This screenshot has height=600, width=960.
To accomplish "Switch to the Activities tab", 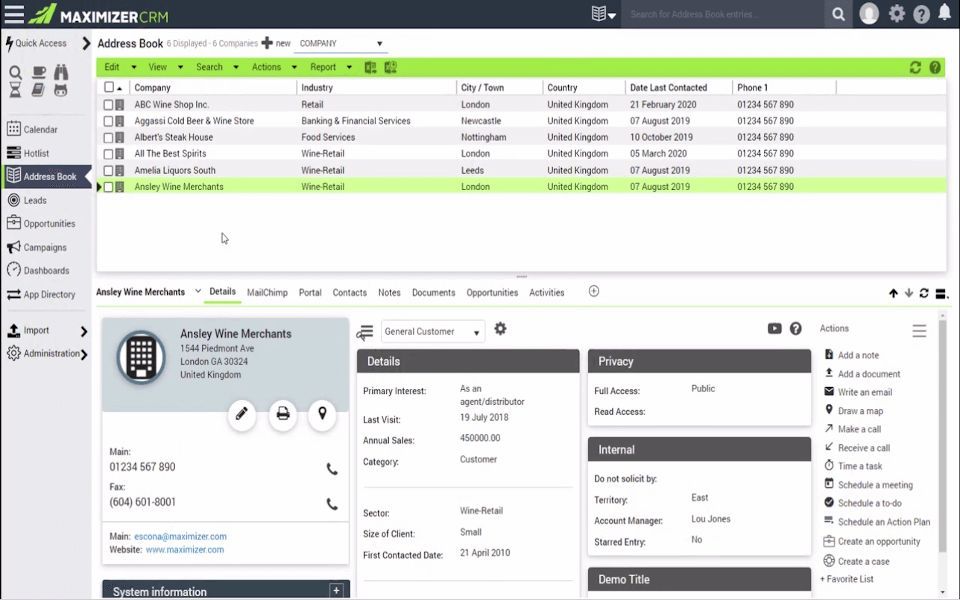I will [547, 293].
